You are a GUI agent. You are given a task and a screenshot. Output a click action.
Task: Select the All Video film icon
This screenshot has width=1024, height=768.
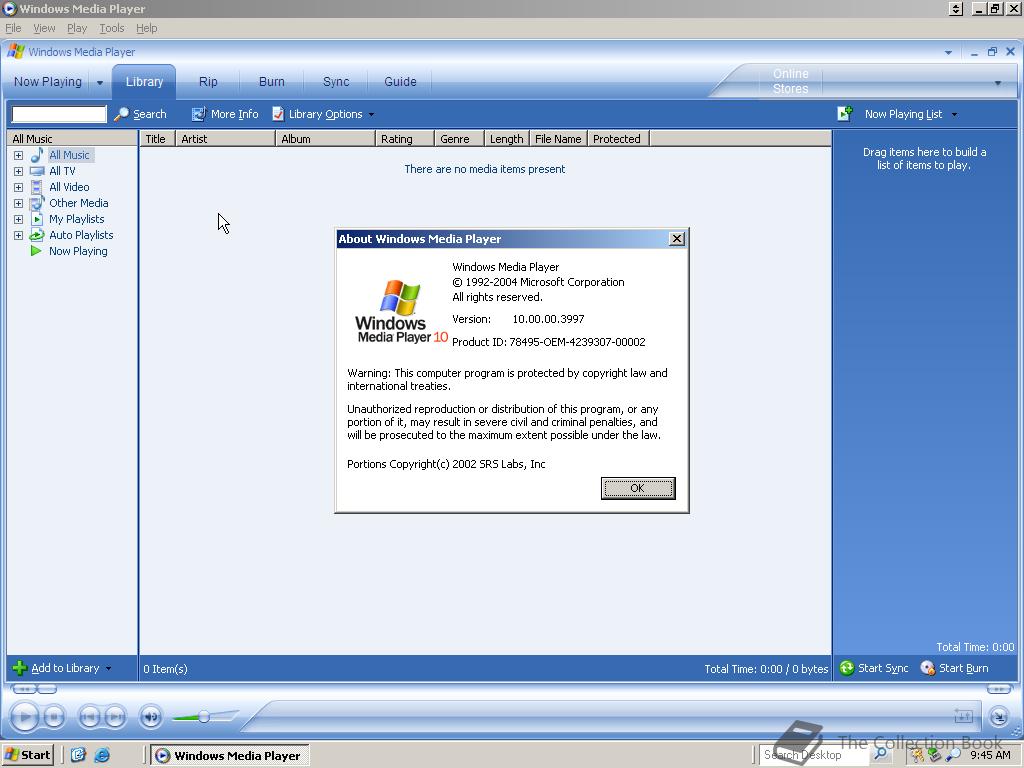pyautogui.click(x=37, y=187)
